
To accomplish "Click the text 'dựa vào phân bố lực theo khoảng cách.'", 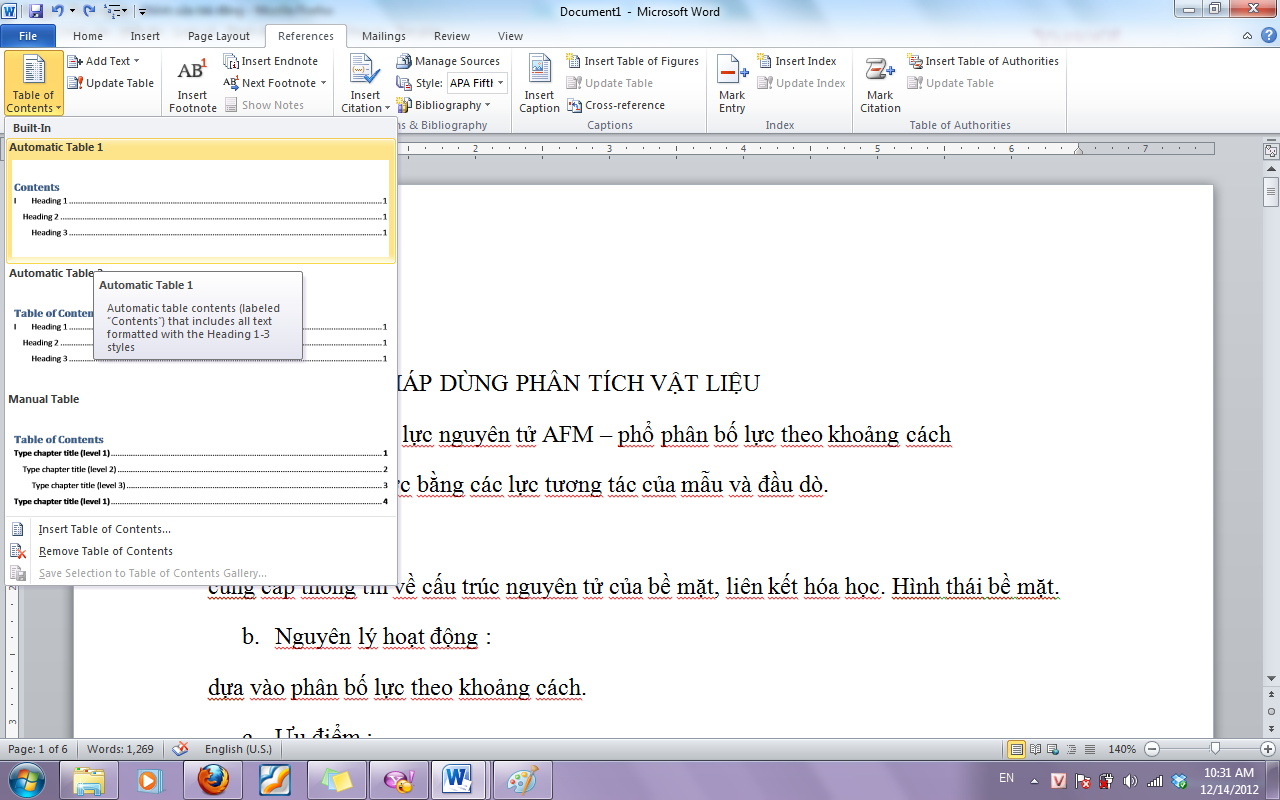I will [397, 688].
